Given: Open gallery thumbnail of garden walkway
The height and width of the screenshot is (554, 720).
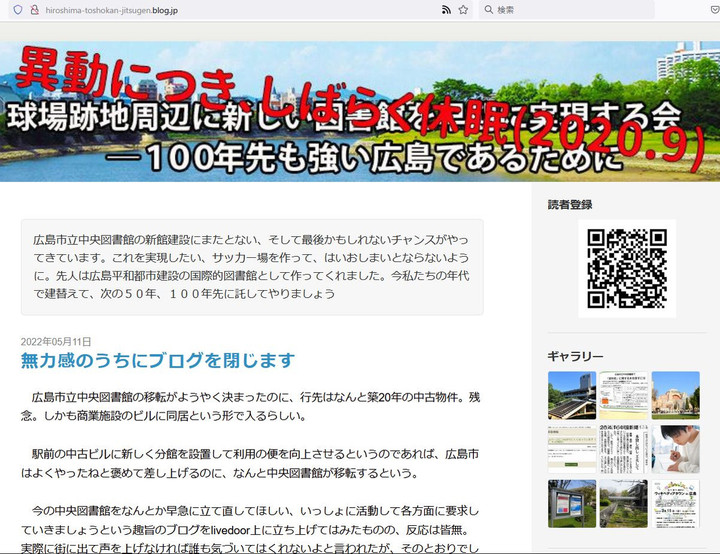Looking at the screenshot, I should 623,503.
